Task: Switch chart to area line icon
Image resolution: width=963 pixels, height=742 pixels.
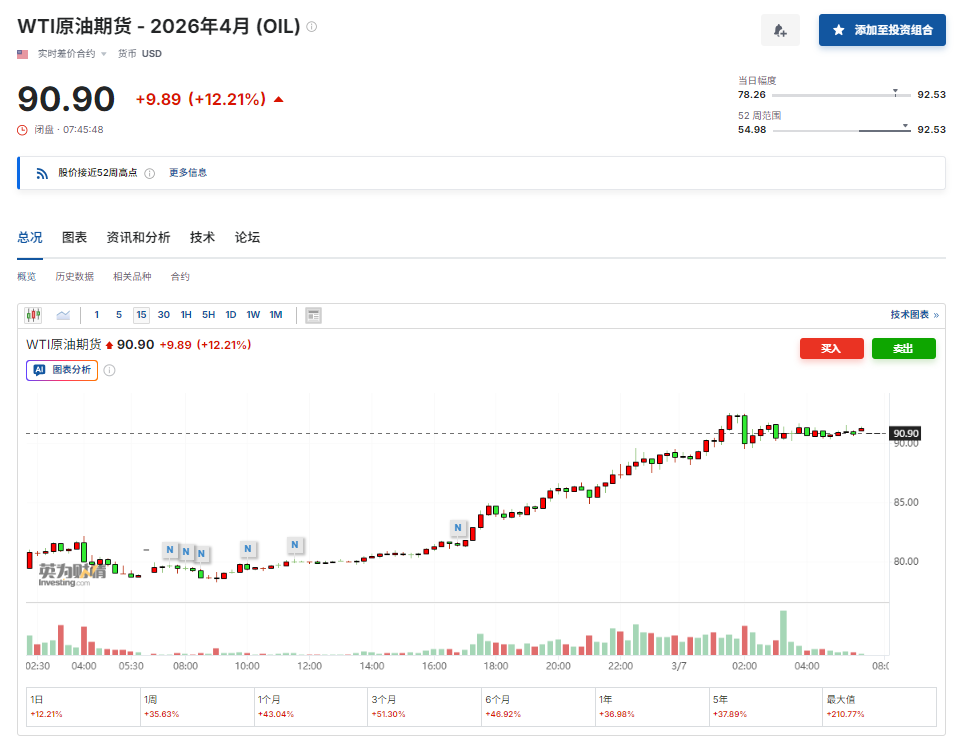Action: [63, 315]
